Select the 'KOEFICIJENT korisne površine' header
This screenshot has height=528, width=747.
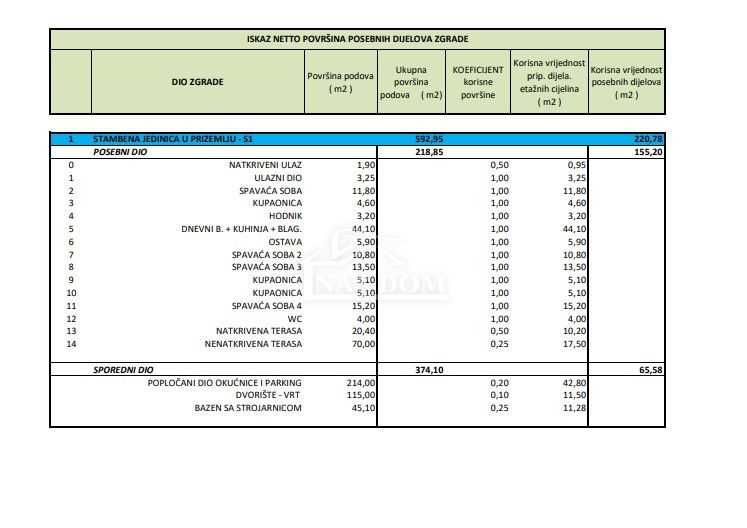(x=478, y=82)
